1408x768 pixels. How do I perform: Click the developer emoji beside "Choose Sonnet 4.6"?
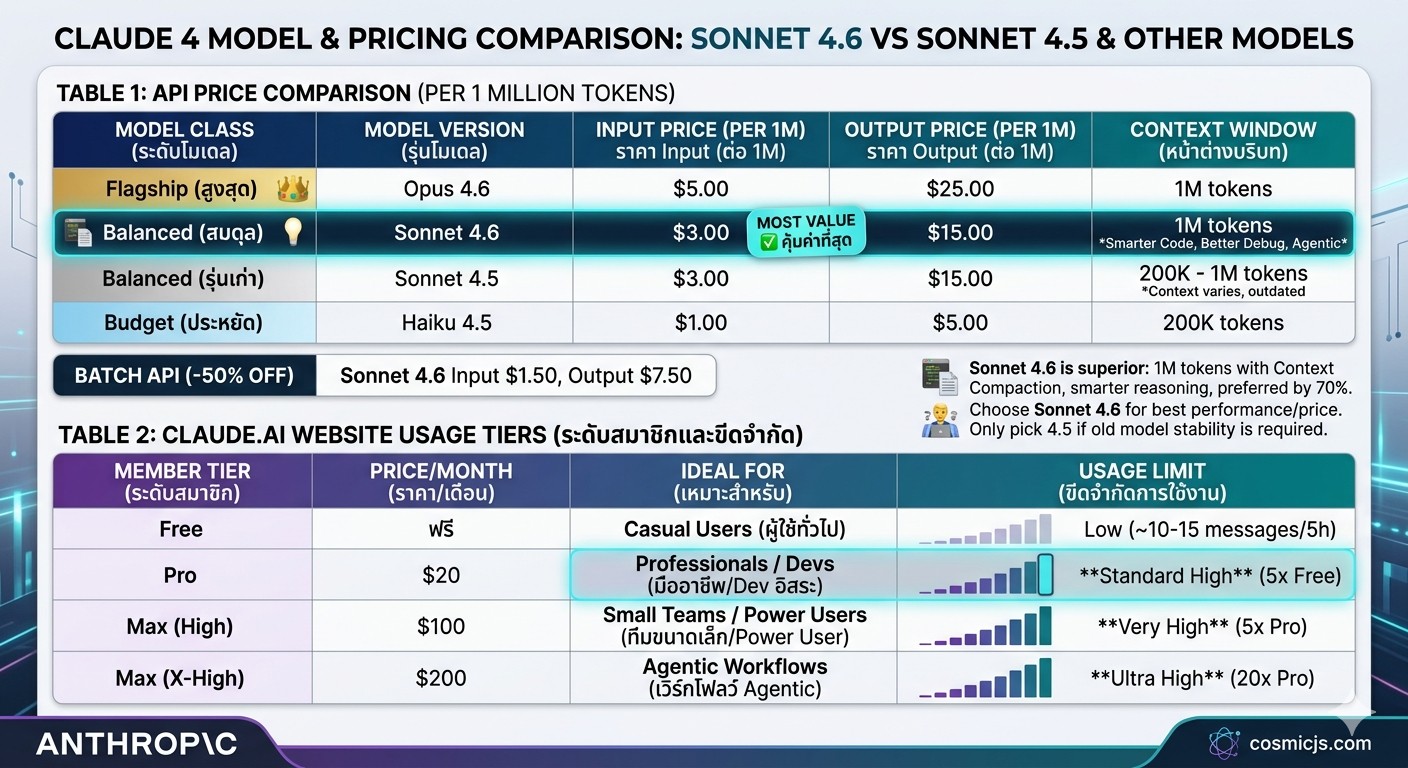point(934,420)
